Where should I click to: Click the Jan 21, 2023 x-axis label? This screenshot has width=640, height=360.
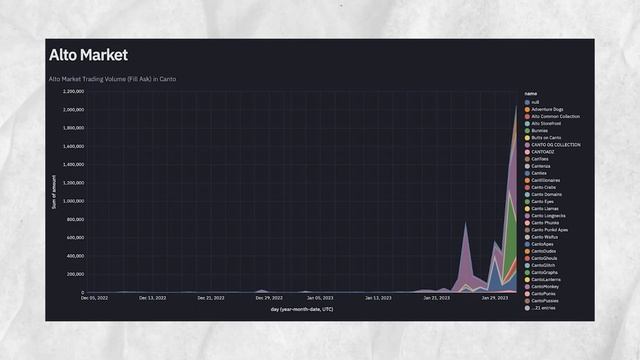pyautogui.click(x=437, y=298)
